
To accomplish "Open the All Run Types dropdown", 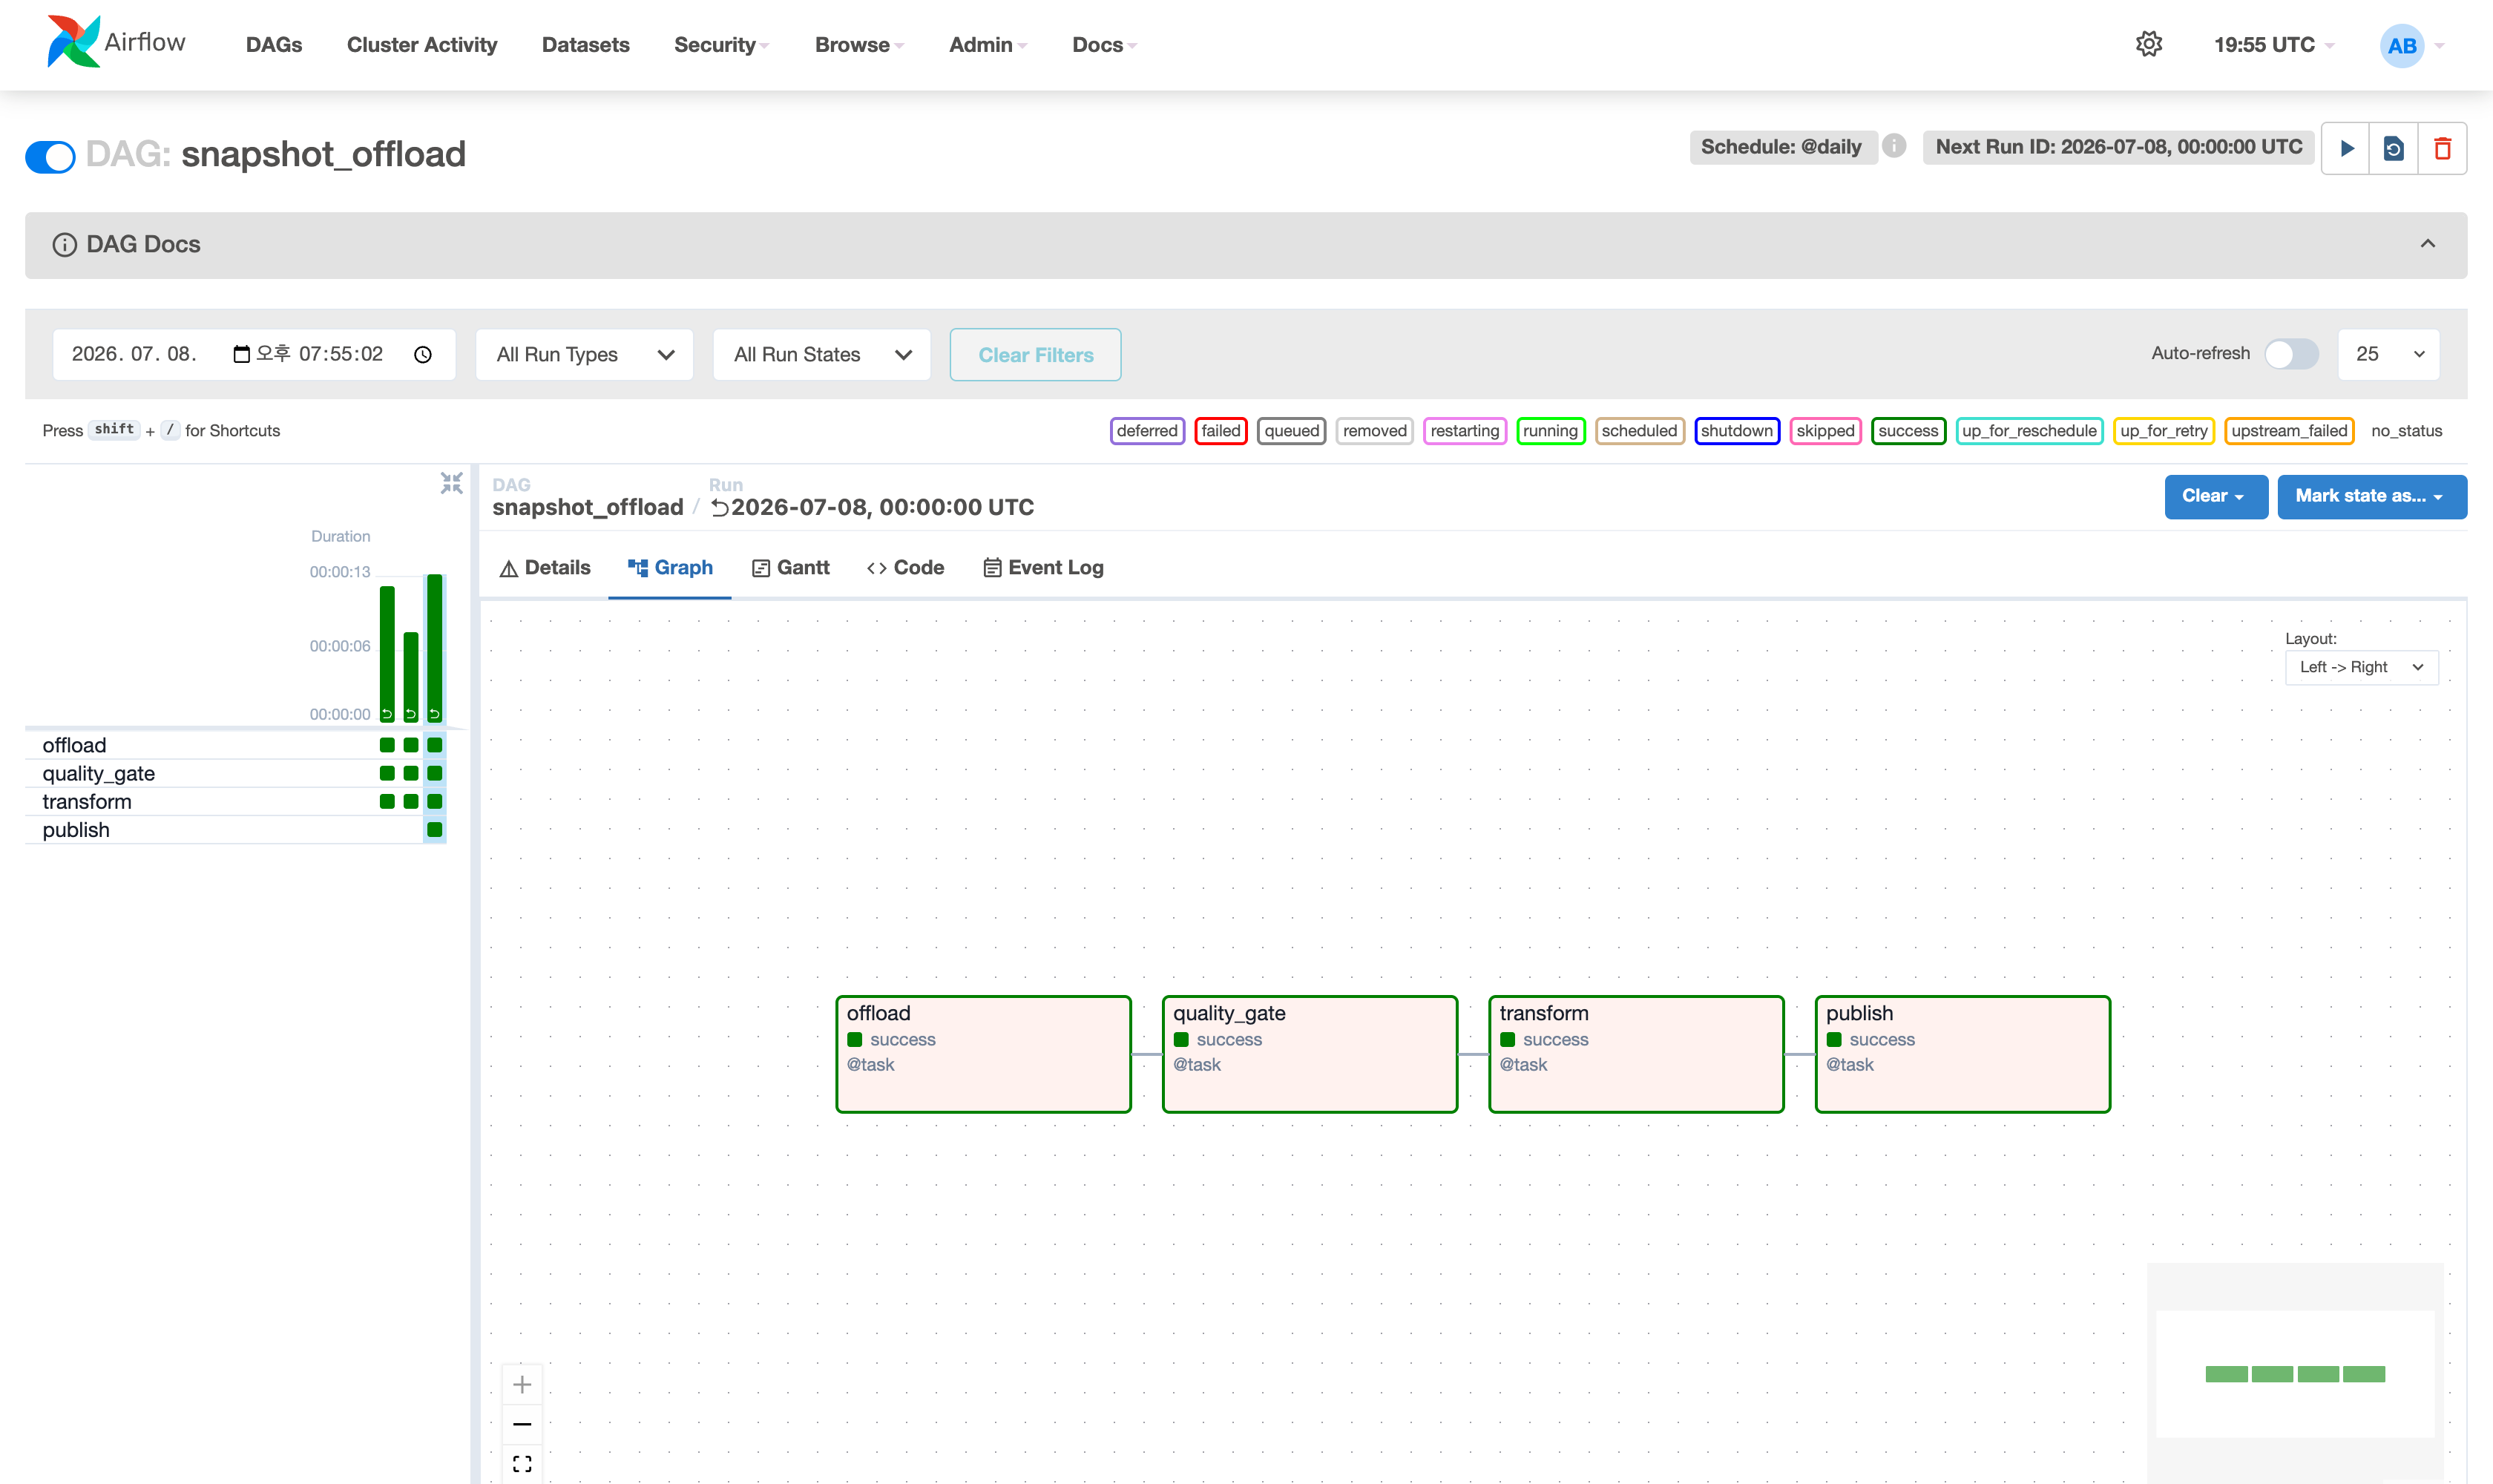I will pyautogui.click(x=585, y=354).
